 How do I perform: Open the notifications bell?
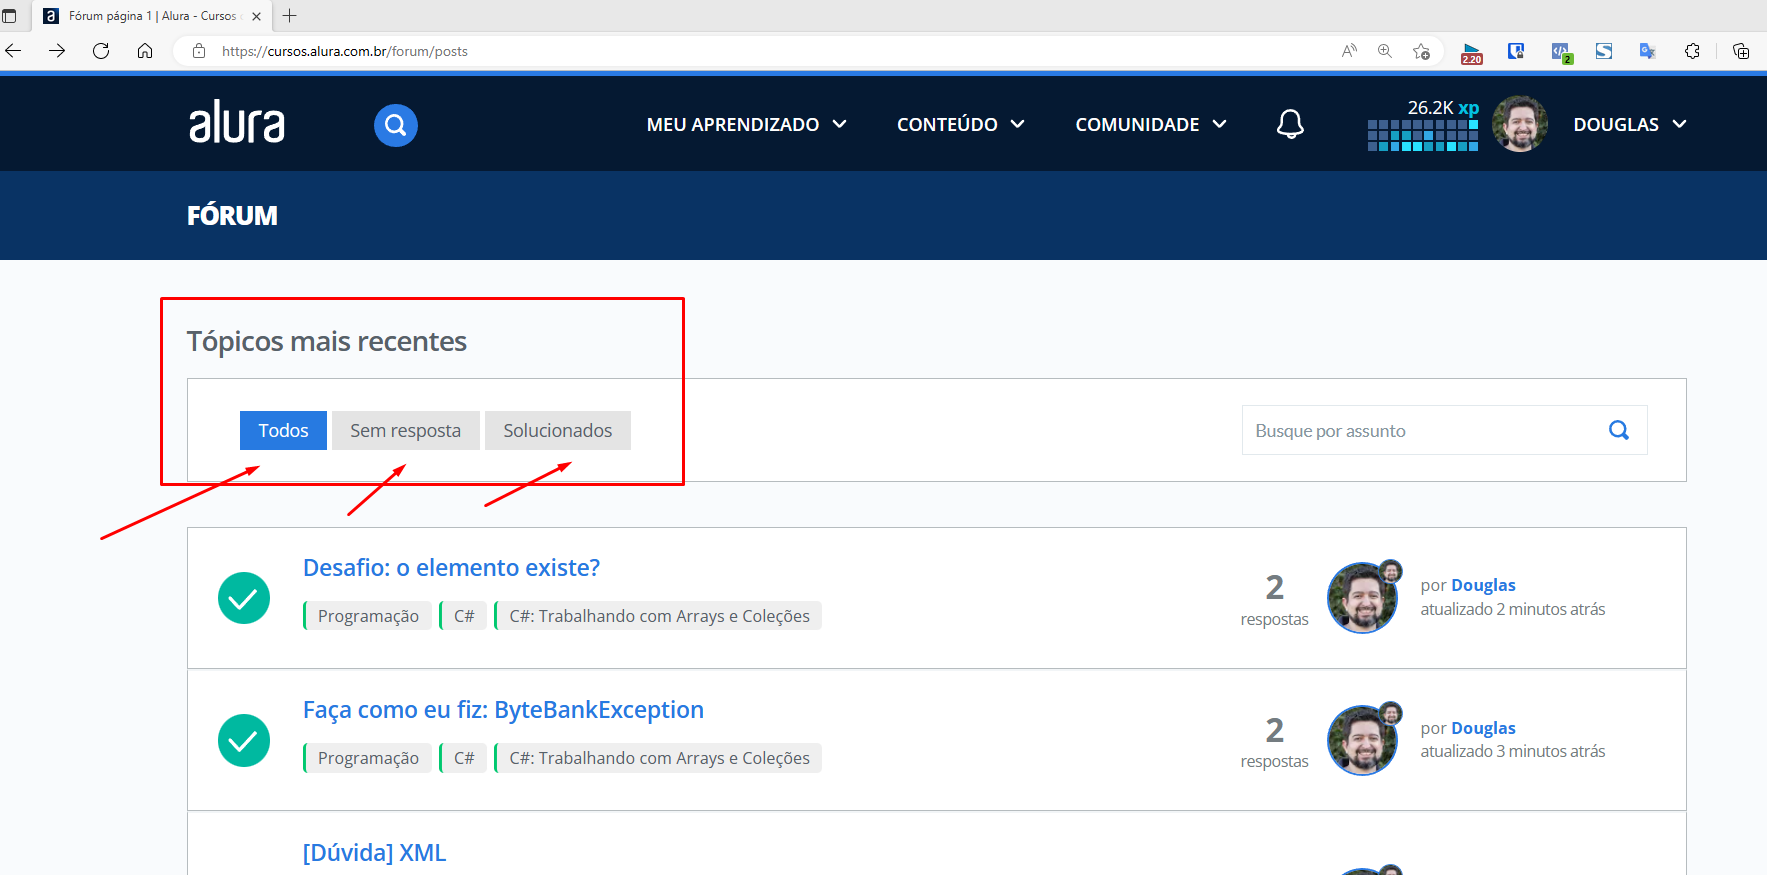[x=1290, y=124]
